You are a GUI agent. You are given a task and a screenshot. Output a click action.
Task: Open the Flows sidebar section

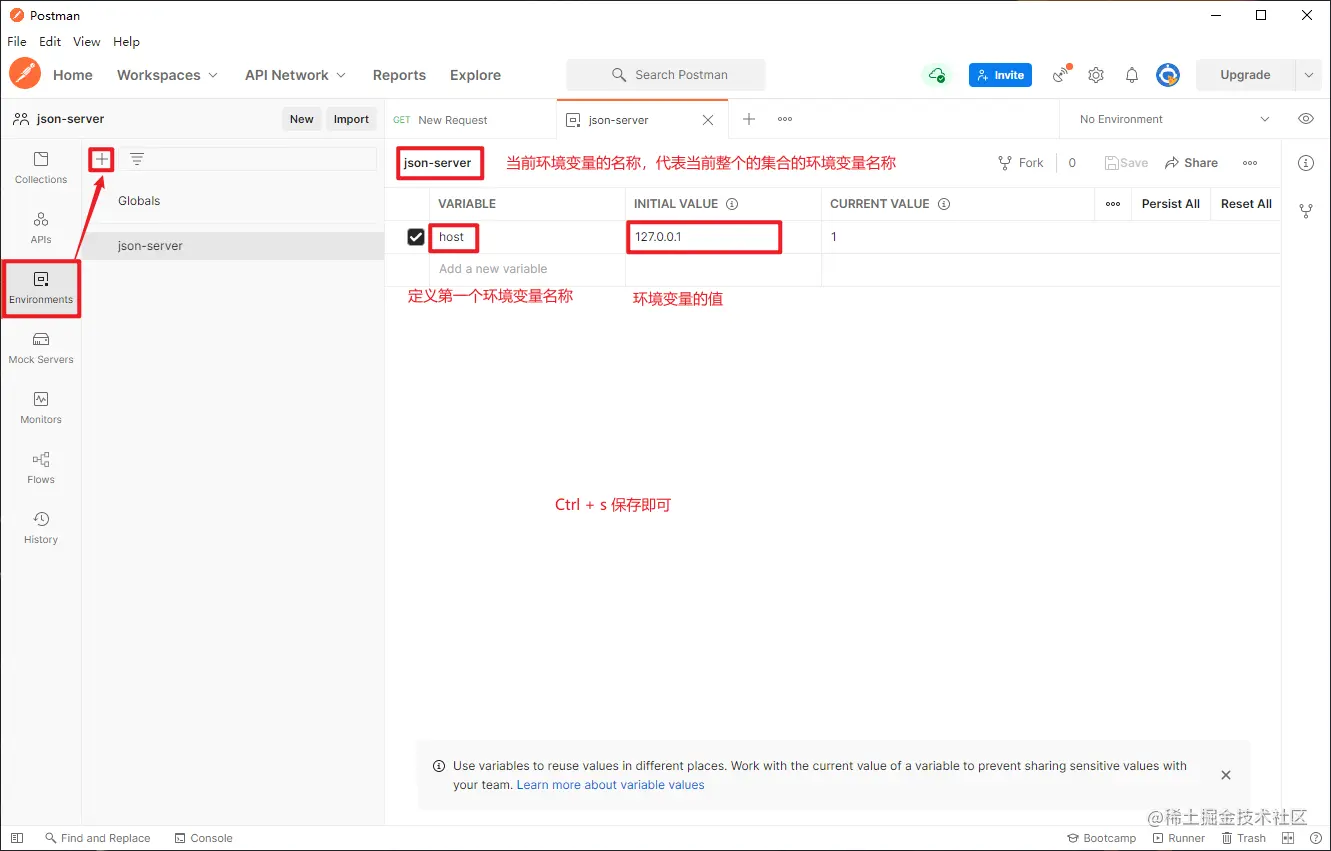[x=41, y=468]
